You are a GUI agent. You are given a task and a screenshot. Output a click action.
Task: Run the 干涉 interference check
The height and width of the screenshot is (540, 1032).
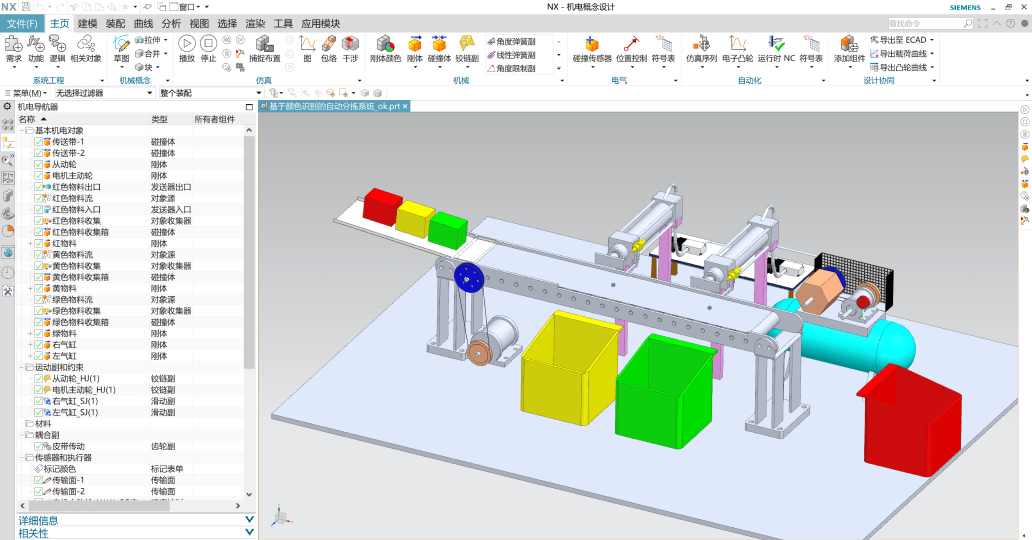coord(350,49)
